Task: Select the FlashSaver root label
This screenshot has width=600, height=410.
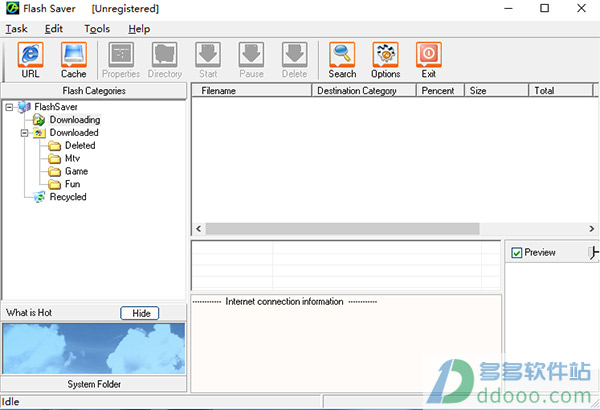Action: (x=56, y=107)
